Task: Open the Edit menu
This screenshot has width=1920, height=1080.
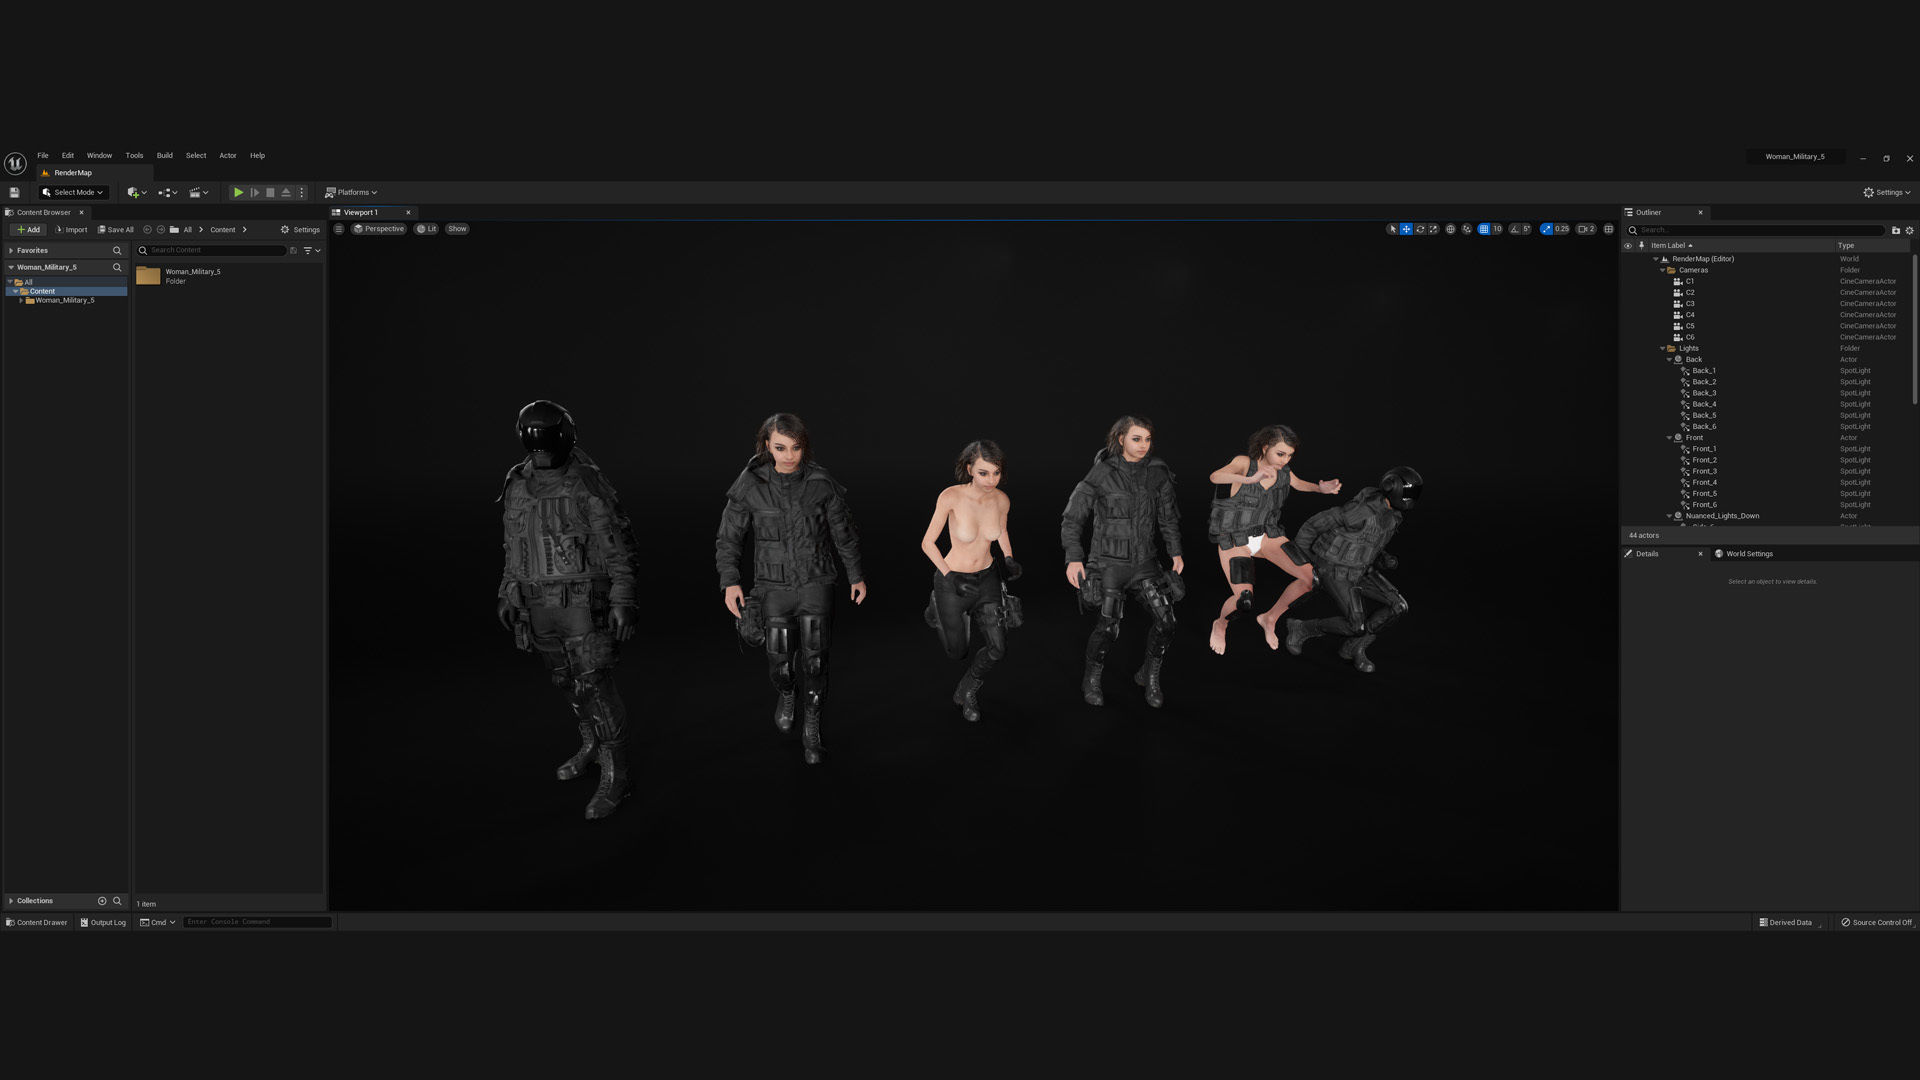Action: click(68, 155)
